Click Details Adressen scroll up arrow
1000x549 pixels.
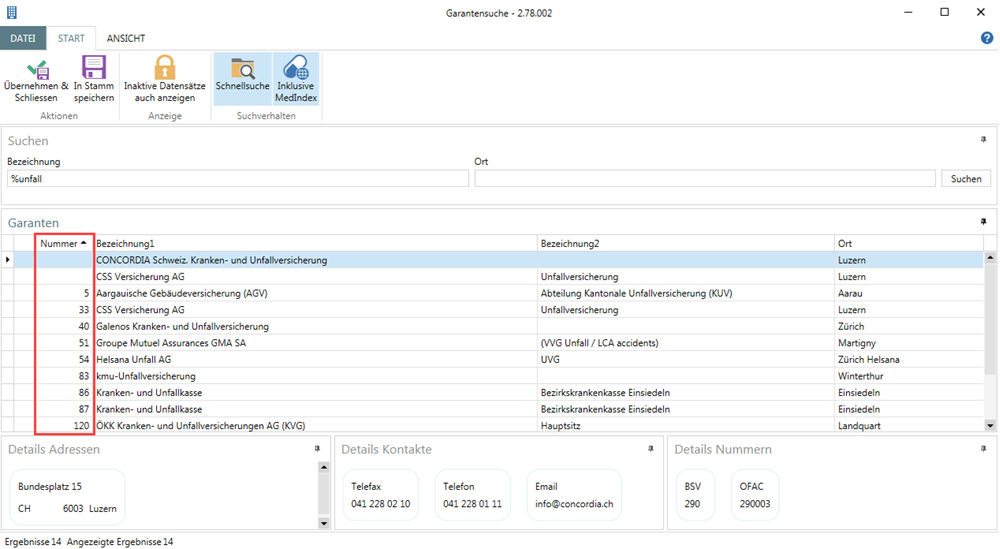click(x=323, y=467)
